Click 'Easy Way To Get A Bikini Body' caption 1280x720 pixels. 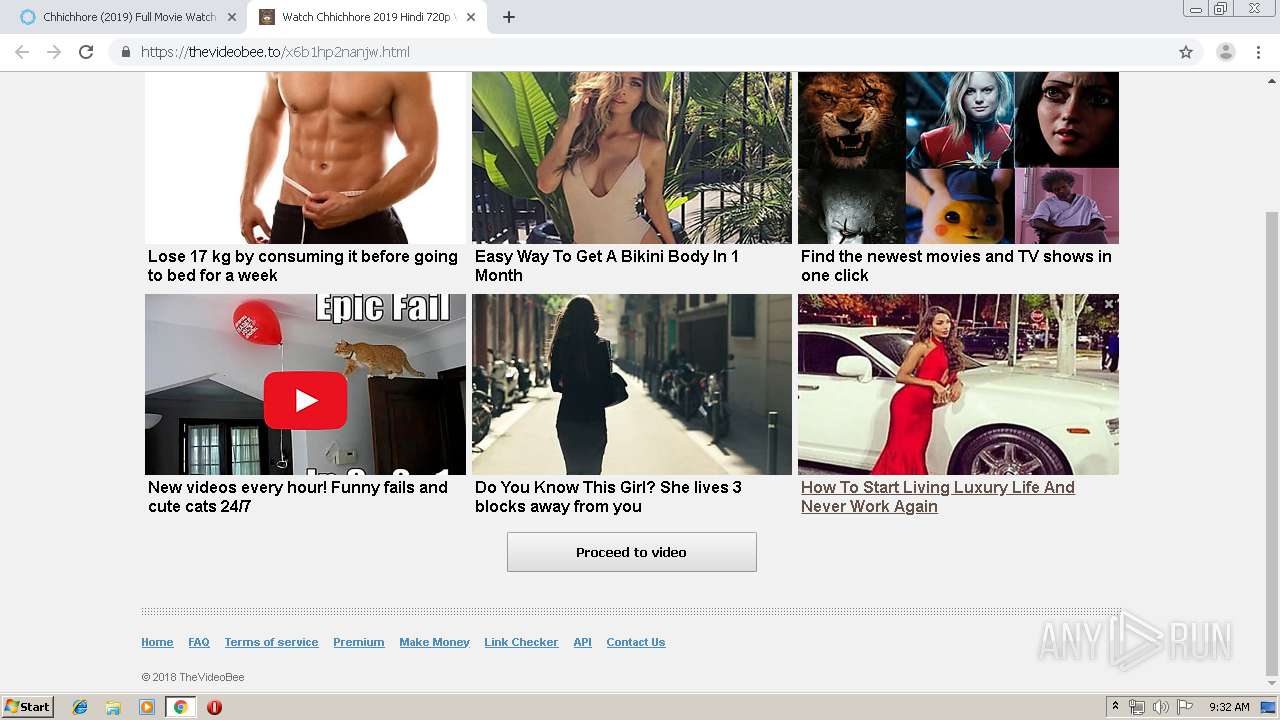click(607, 266)
